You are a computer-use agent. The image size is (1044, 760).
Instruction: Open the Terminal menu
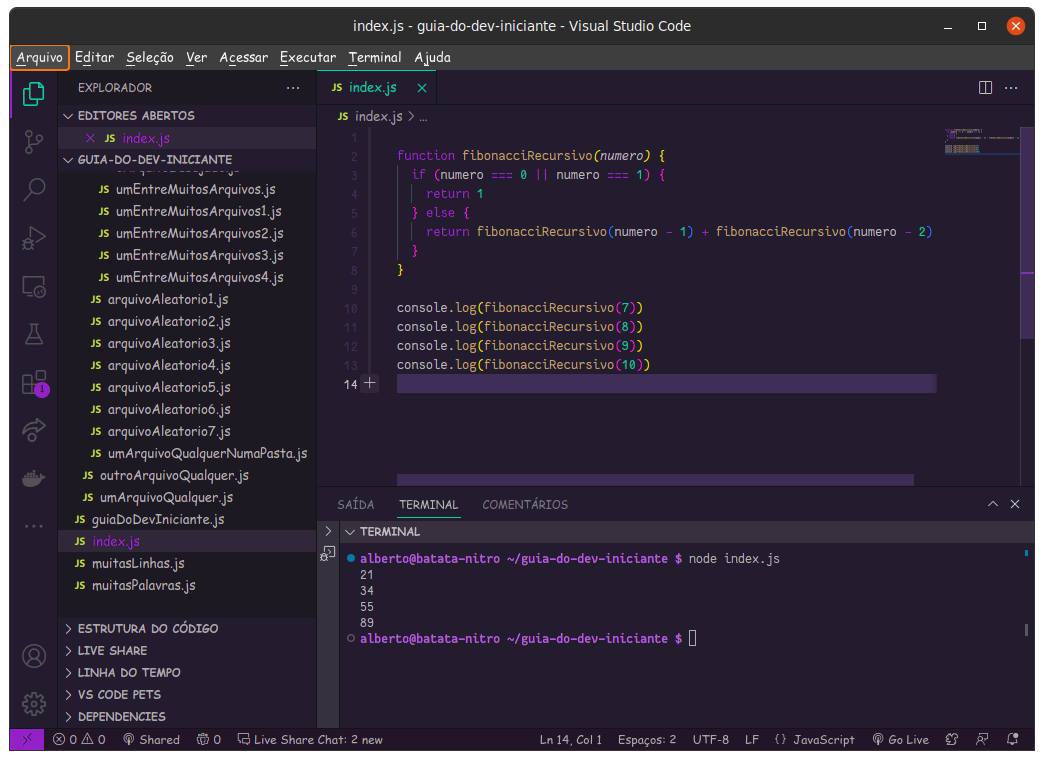pyautogui.click(x=375, y=57)
